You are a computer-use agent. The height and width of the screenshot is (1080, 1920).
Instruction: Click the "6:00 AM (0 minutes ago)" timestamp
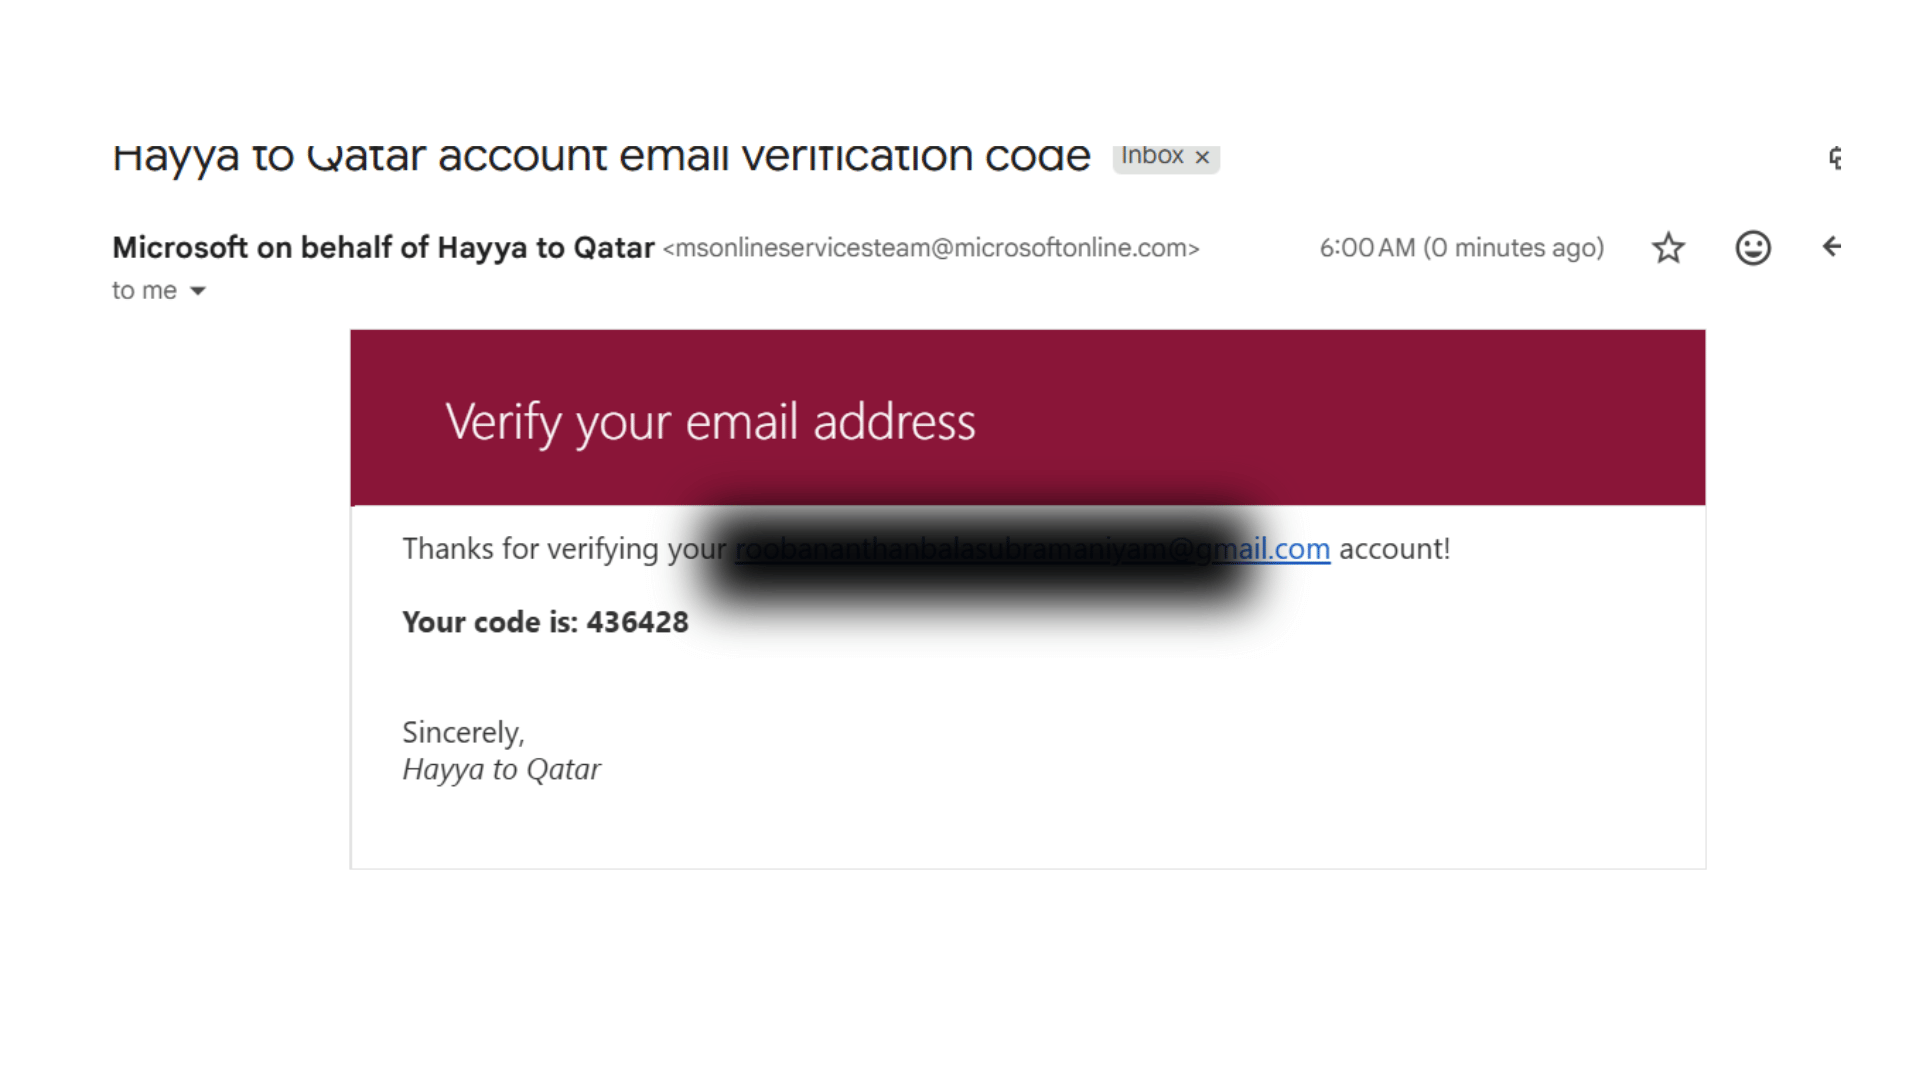coord(1461,248)
